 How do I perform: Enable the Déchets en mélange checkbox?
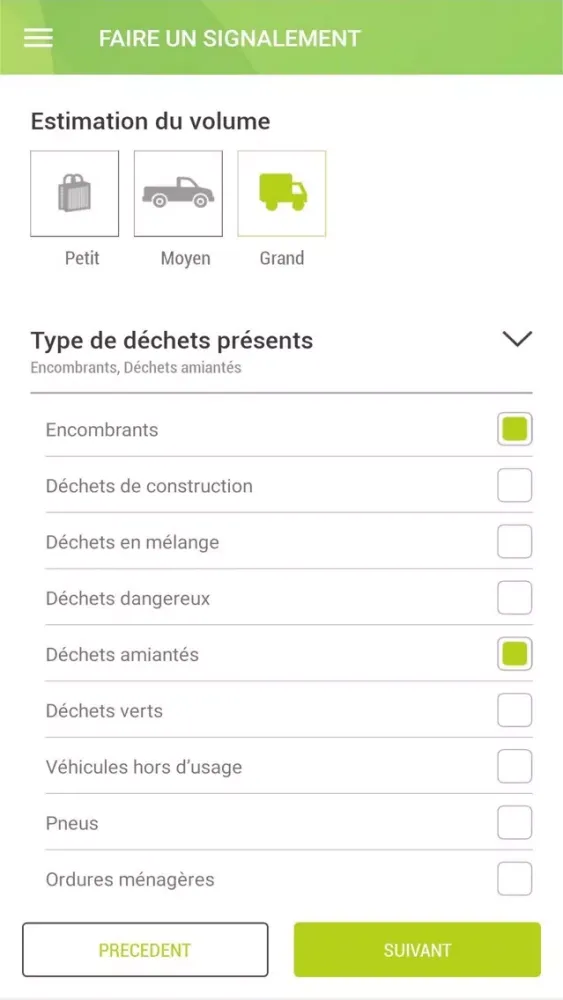pos(515,541)
